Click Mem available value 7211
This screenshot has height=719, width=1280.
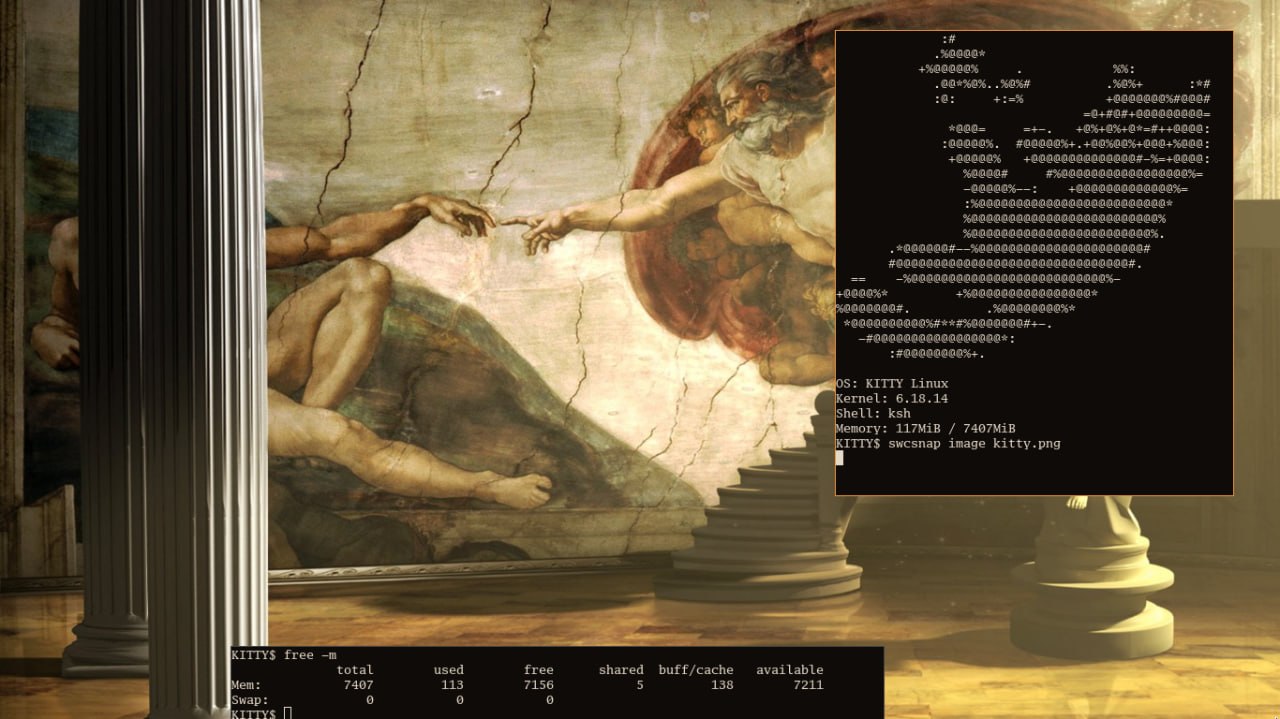point(809,685)
